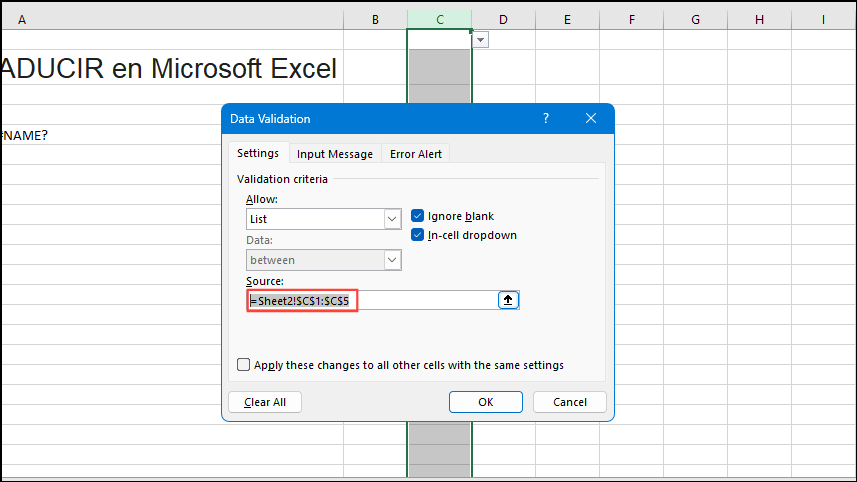
Task: Collapse the Source range selector arrow icon
Action: coord(508,300)
